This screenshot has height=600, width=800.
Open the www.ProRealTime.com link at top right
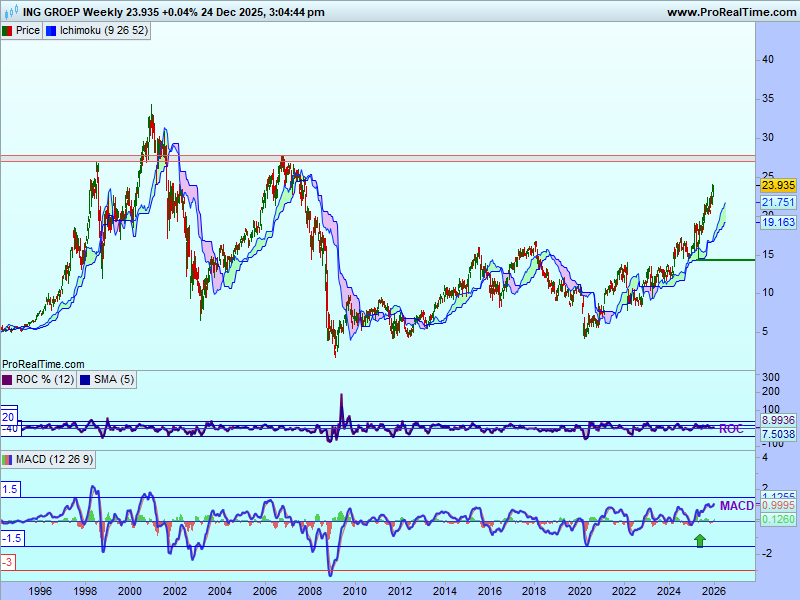tap(730, 12)
